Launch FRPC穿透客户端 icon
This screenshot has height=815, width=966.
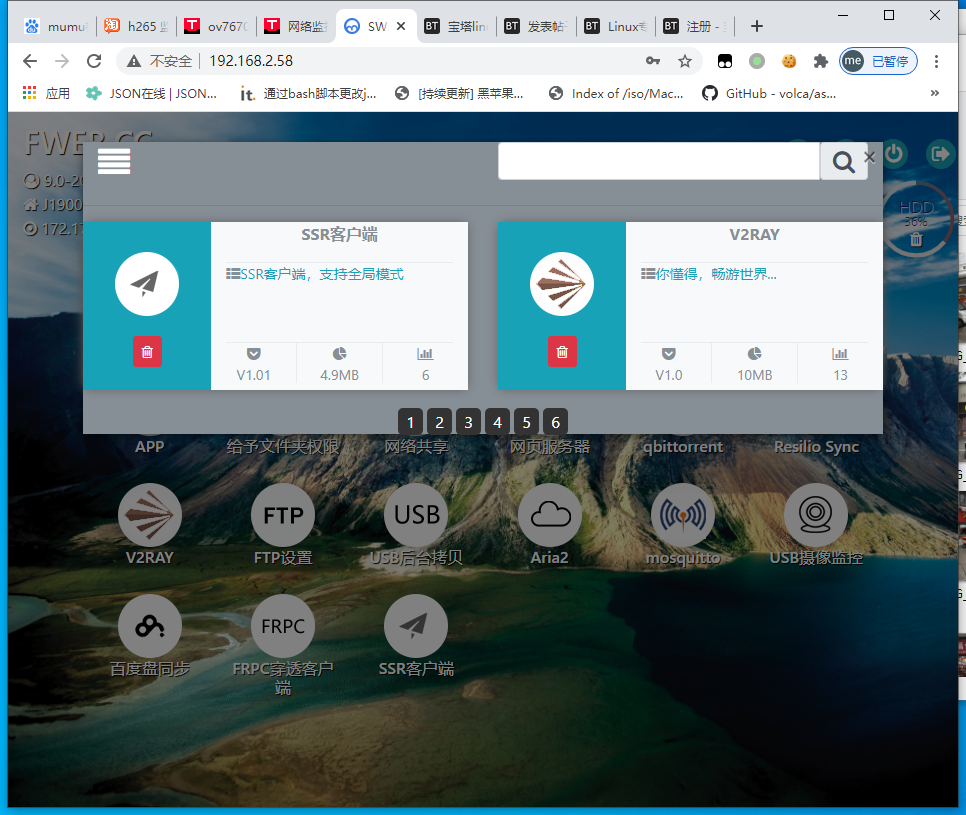[283, 627]
